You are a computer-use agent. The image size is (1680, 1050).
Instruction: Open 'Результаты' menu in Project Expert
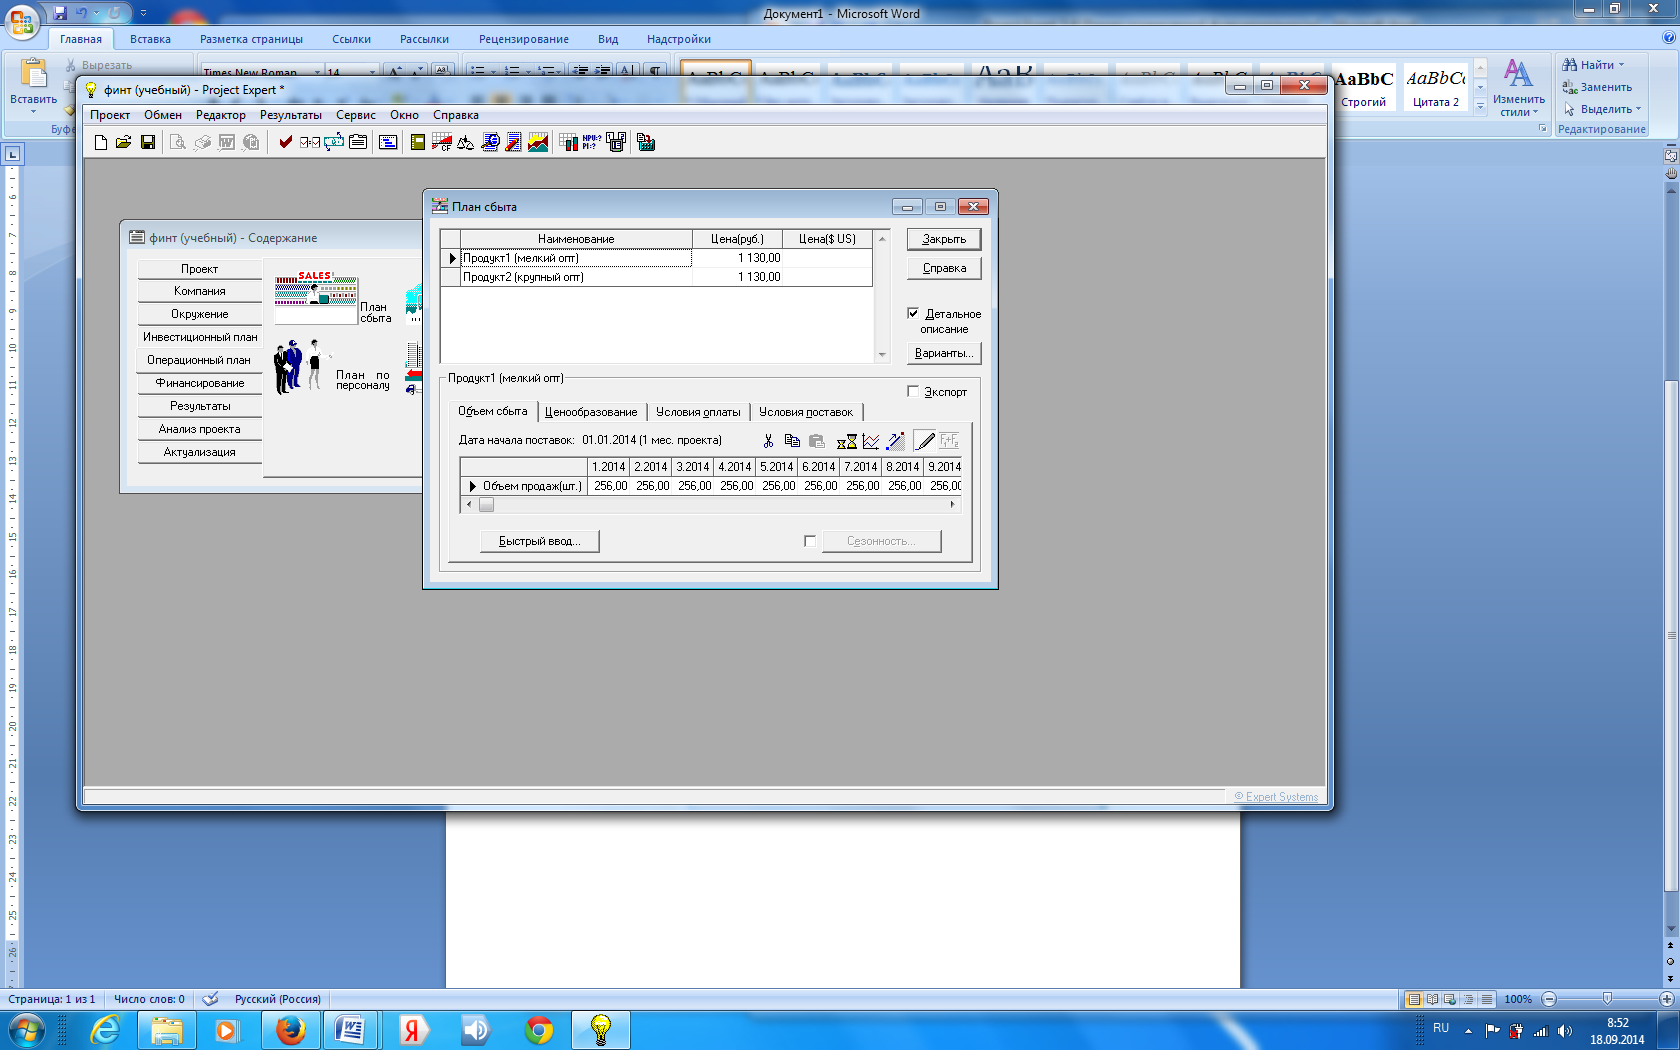[x=291, y=115]
